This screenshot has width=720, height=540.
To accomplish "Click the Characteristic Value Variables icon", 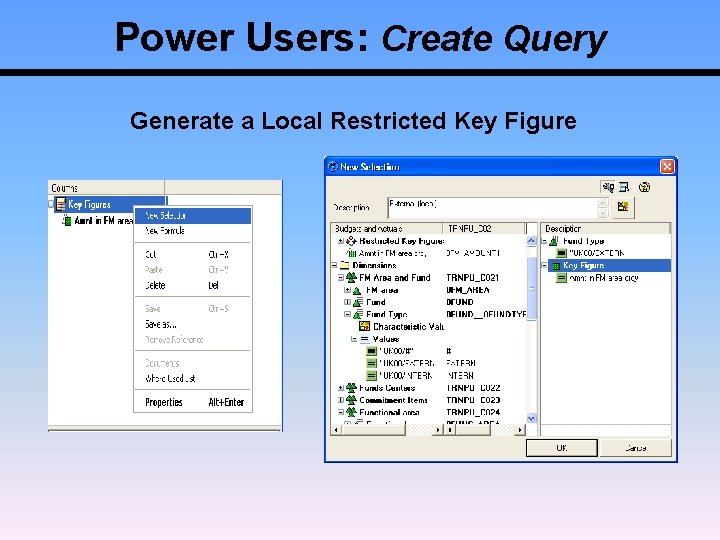I will click(x=365, y=326).
